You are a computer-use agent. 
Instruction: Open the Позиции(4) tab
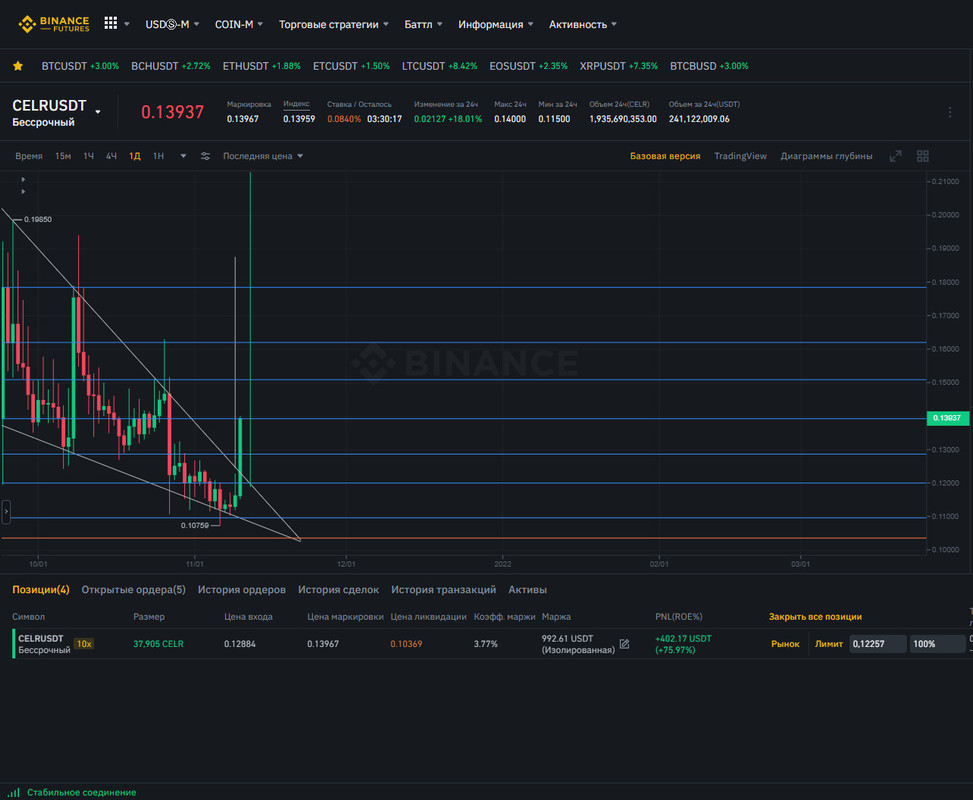(x=41, y=590)
